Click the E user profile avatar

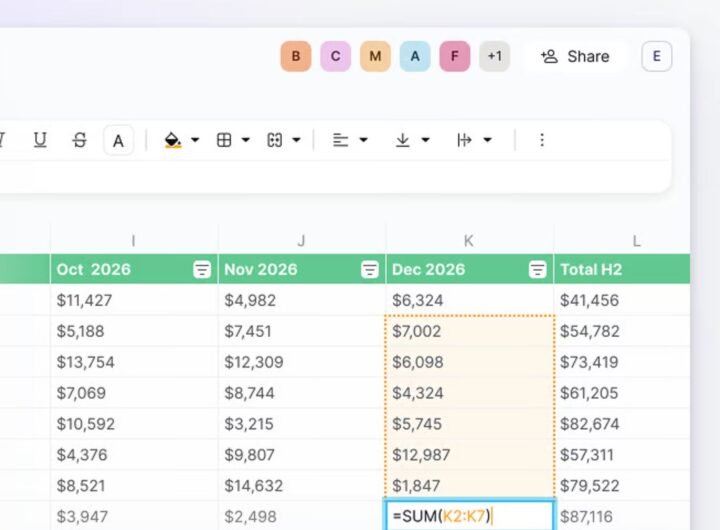656,56
